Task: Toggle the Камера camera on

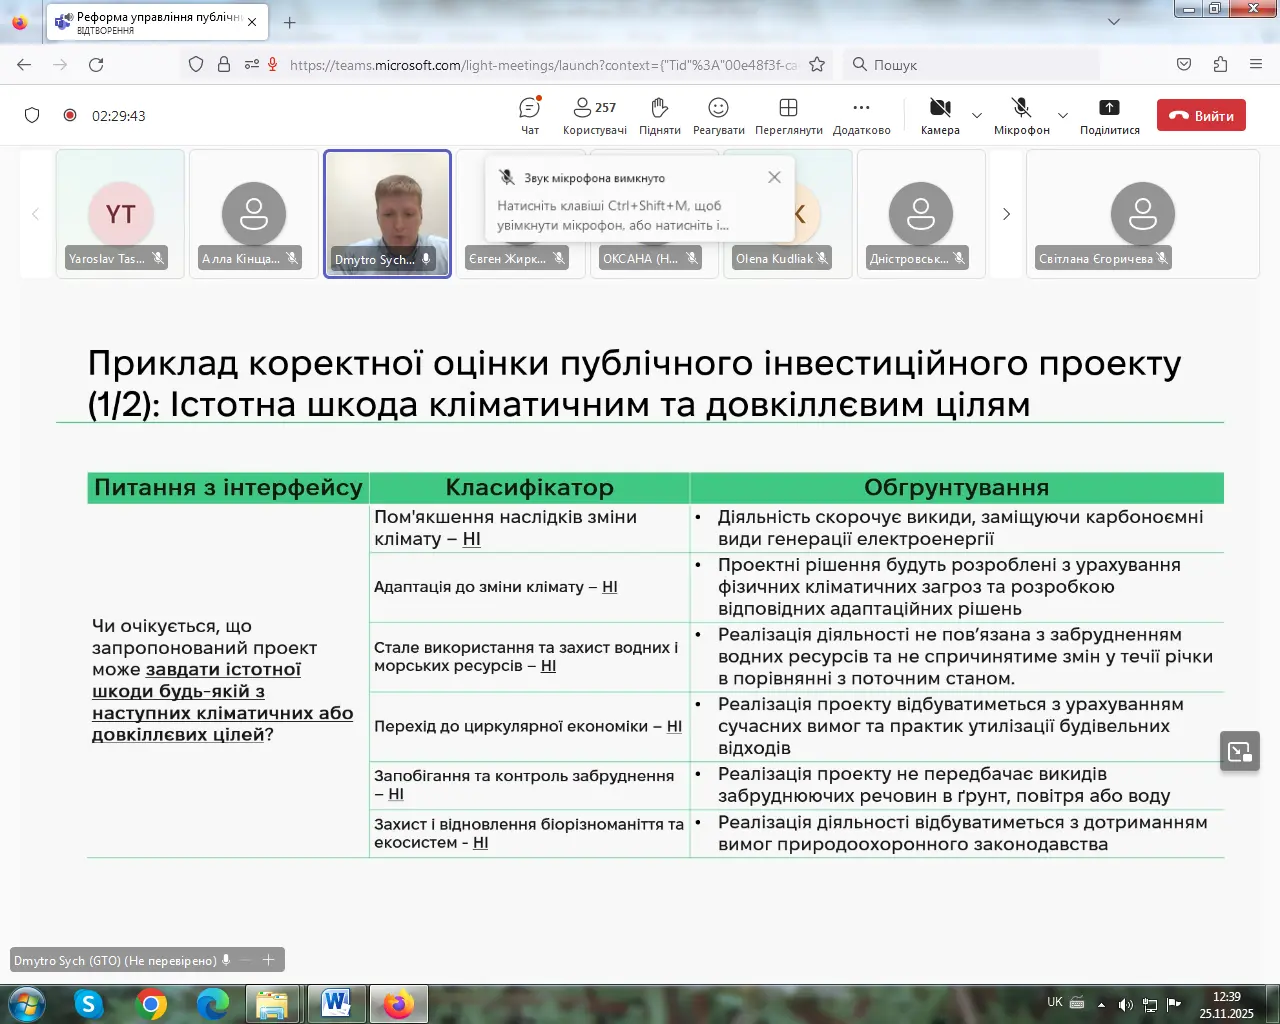Action: pos(940,115)
